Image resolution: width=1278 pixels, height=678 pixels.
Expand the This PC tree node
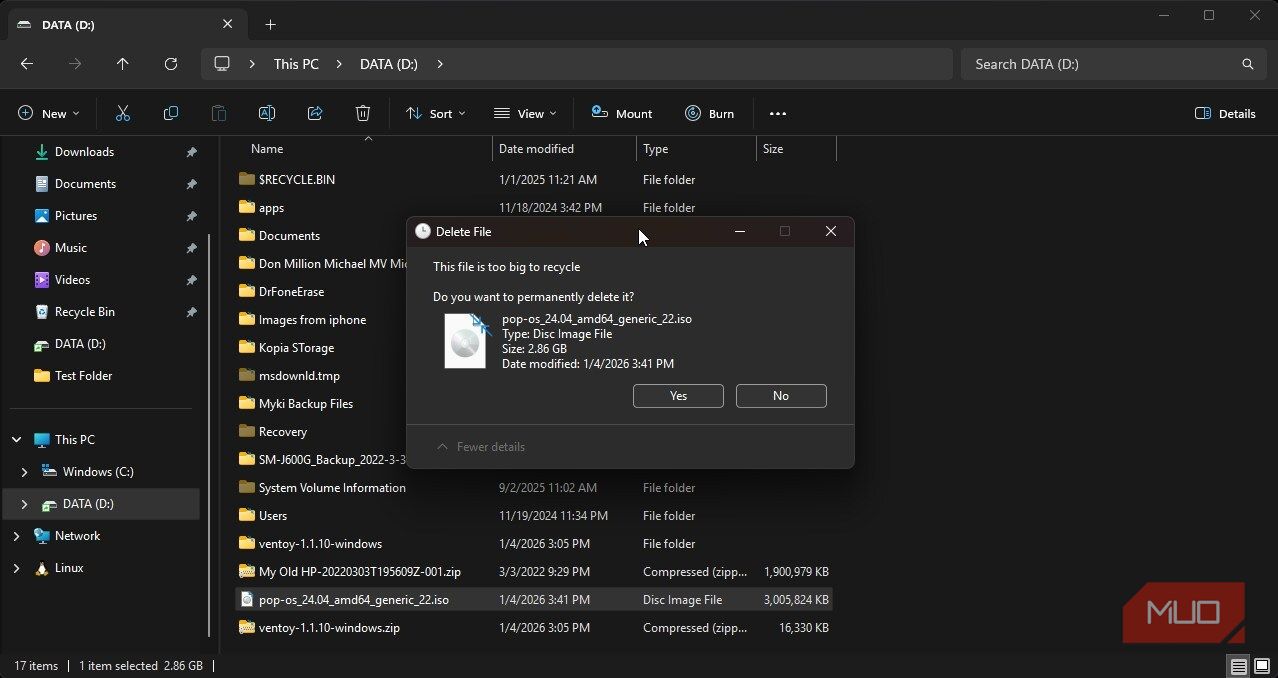click(16, 440)
